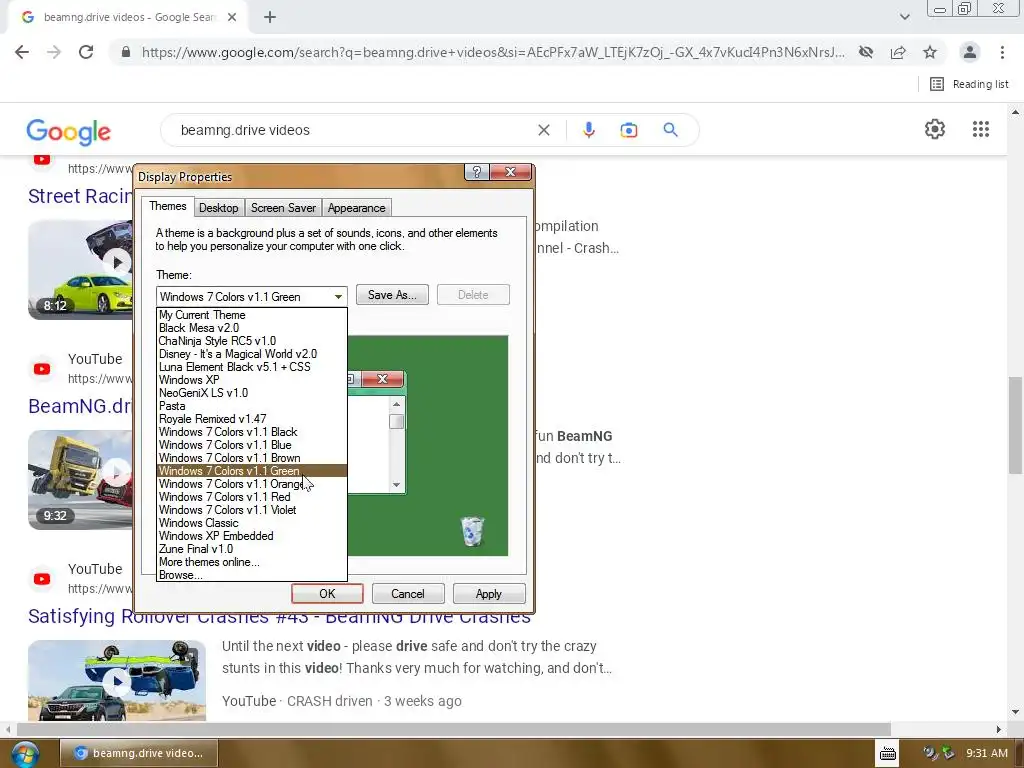Click the Display Properties help button
1024x768 pixels.
pyautogui.click(x=477, y=172)
